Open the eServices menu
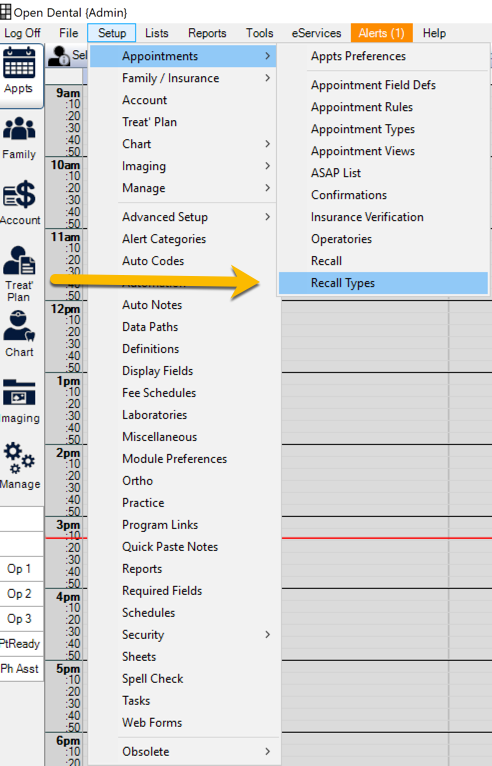 pyautogui.click(x=317, y=33)
